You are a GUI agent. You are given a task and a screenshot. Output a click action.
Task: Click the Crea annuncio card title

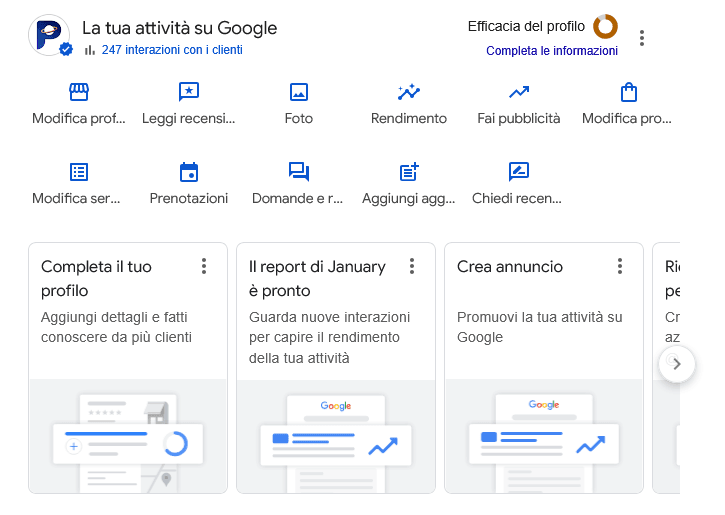pyautogui.click(x=510, y=267)
